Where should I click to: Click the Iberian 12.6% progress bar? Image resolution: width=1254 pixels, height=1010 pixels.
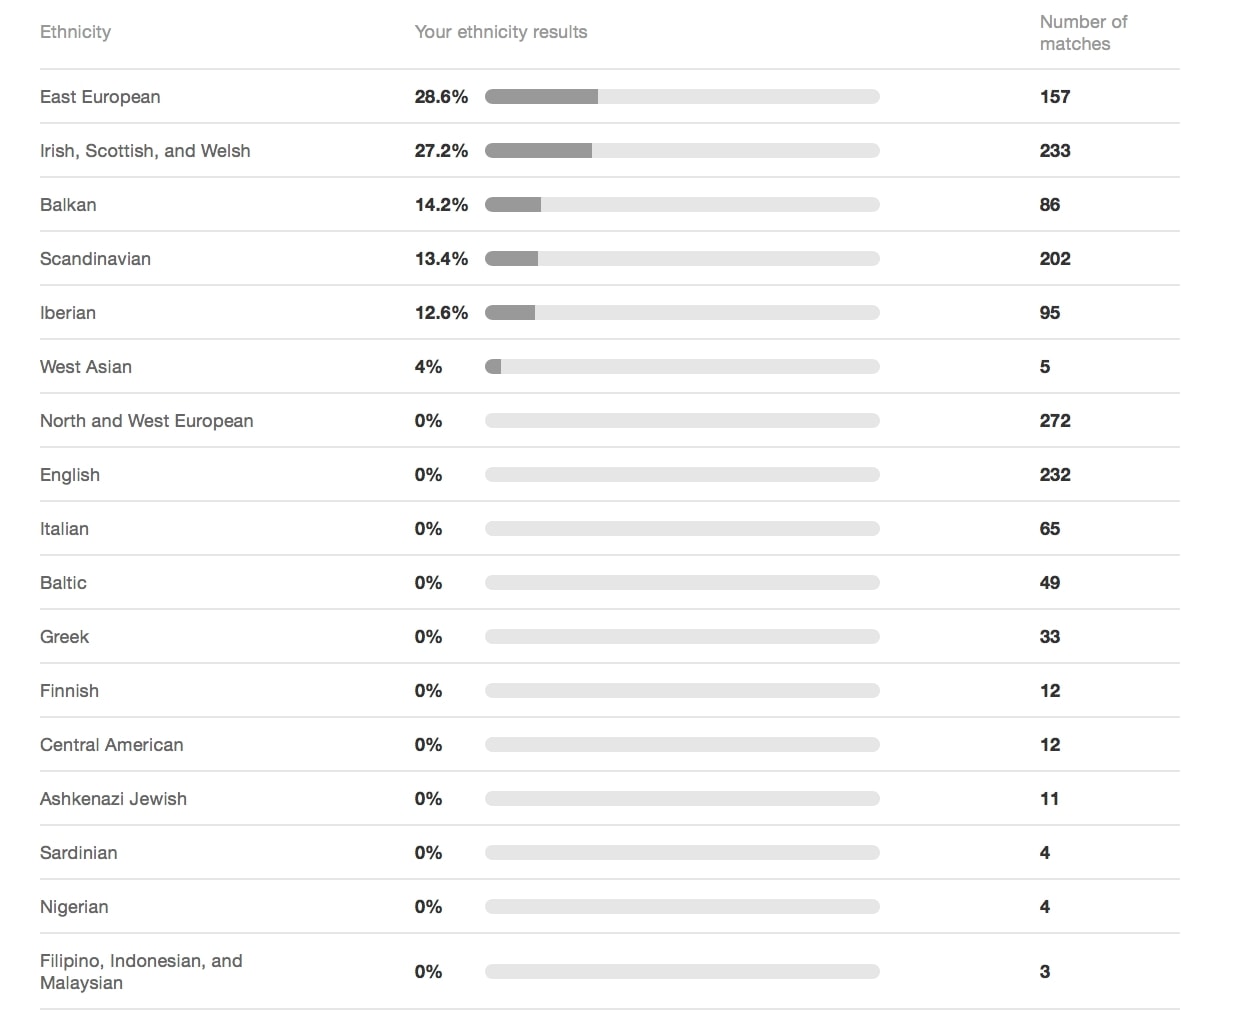pos(681,313)
